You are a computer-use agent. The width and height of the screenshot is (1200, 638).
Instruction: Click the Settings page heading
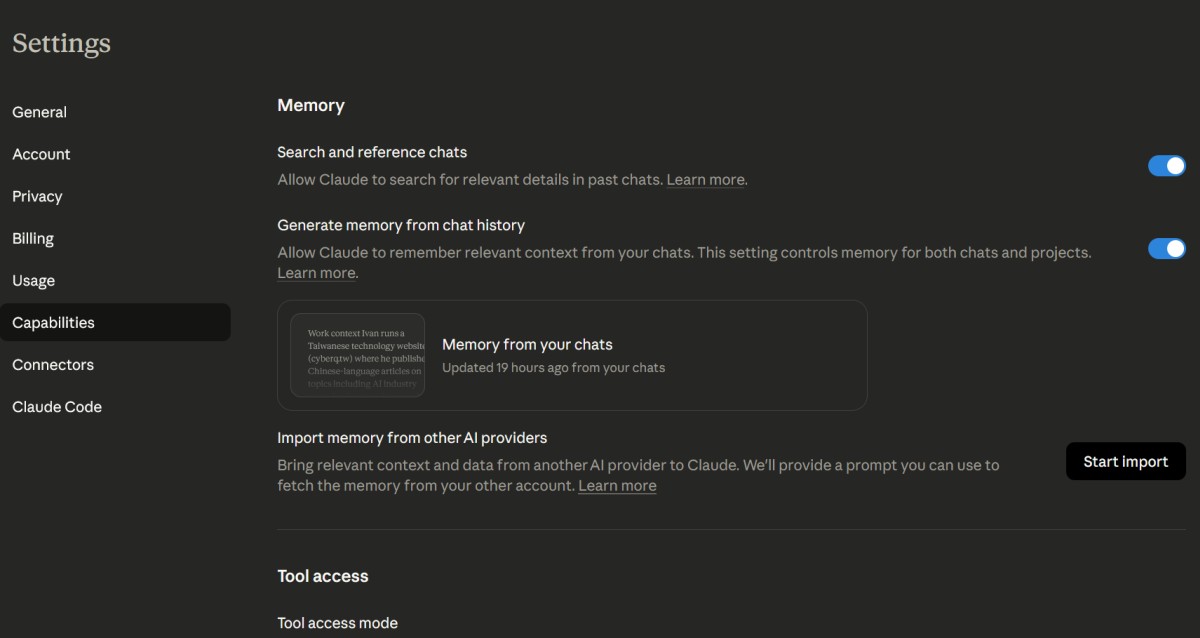(x=61, y=43)
